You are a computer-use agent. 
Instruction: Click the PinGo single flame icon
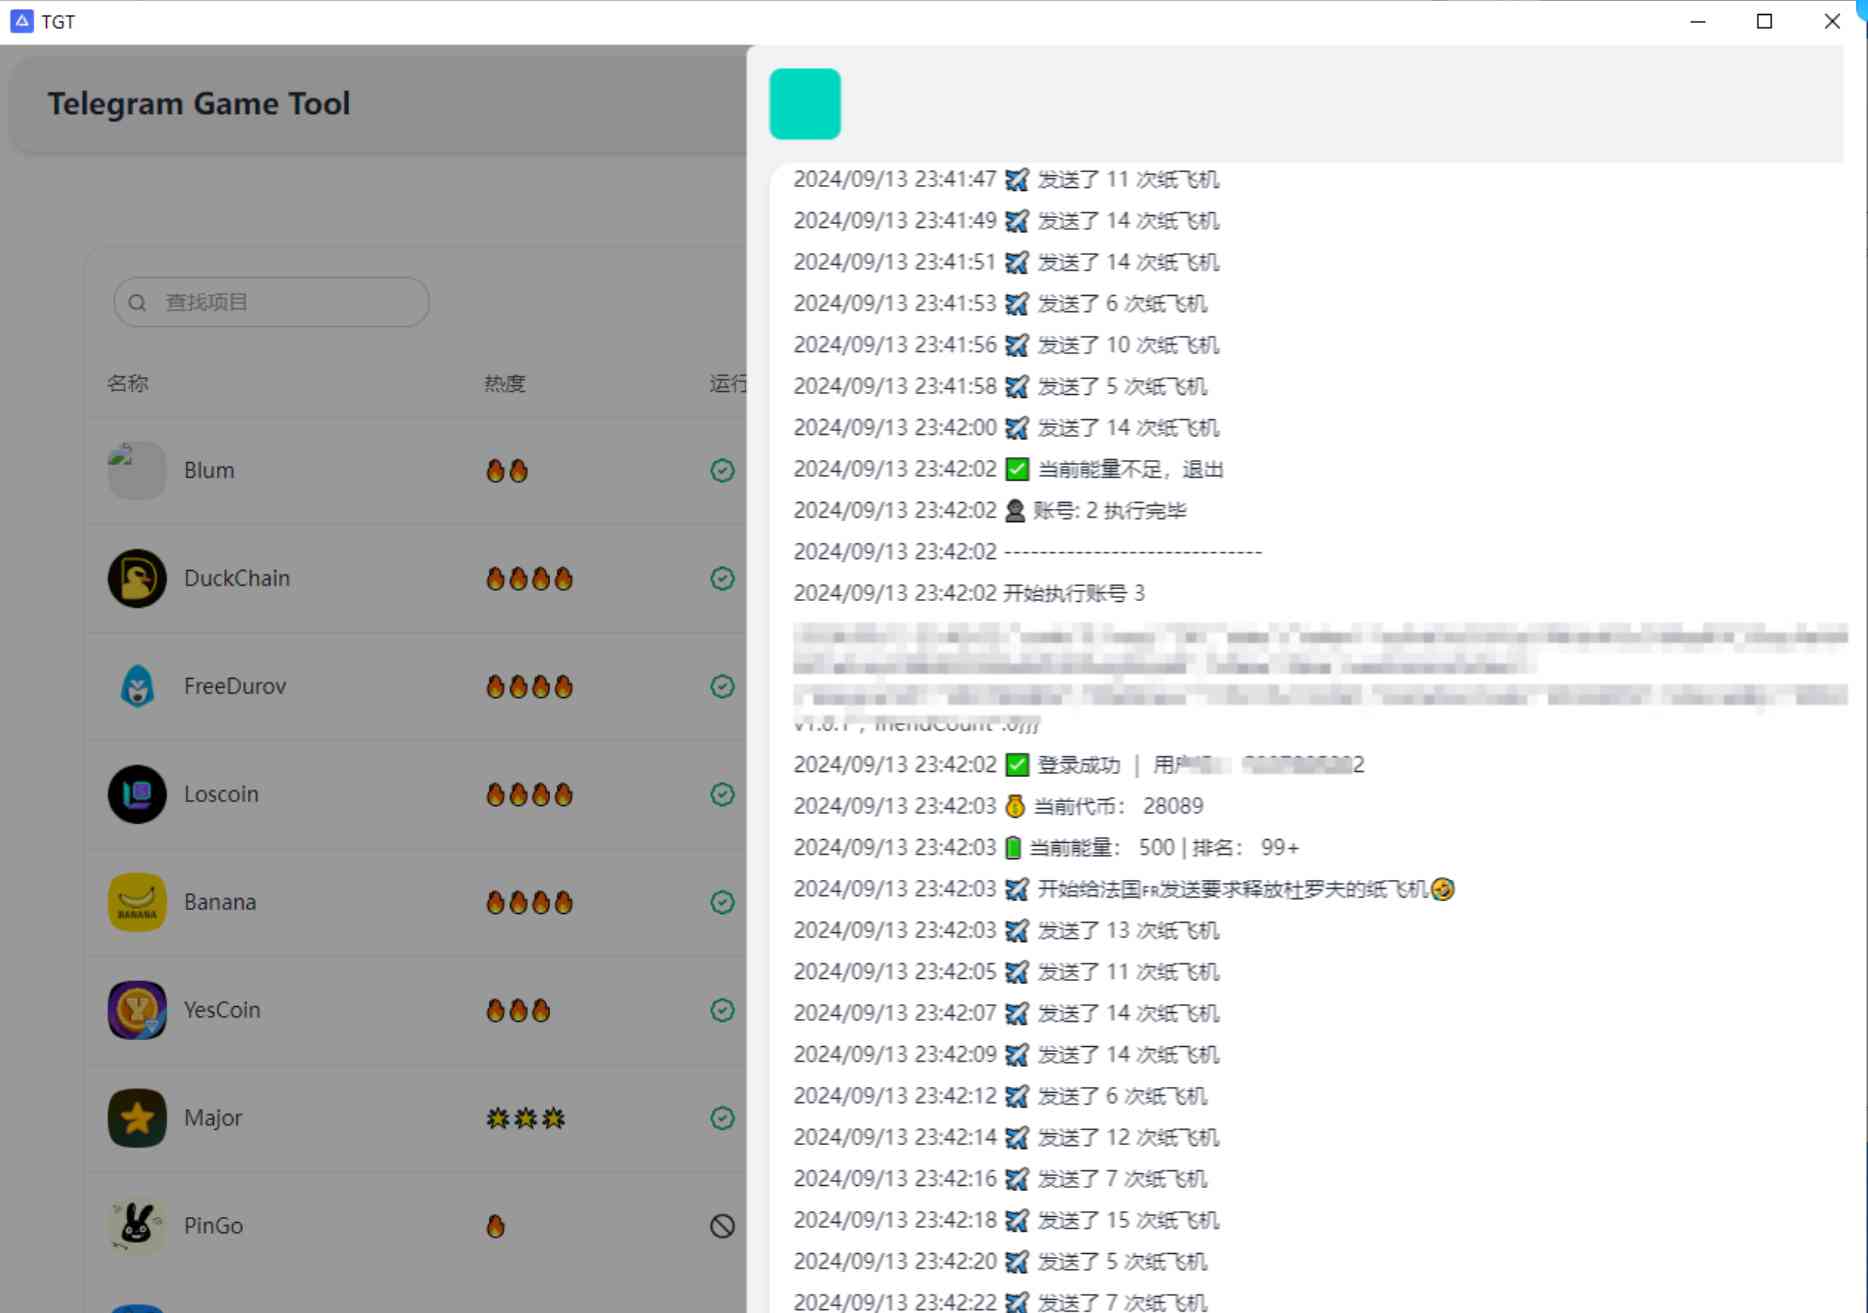point(496,1226)
